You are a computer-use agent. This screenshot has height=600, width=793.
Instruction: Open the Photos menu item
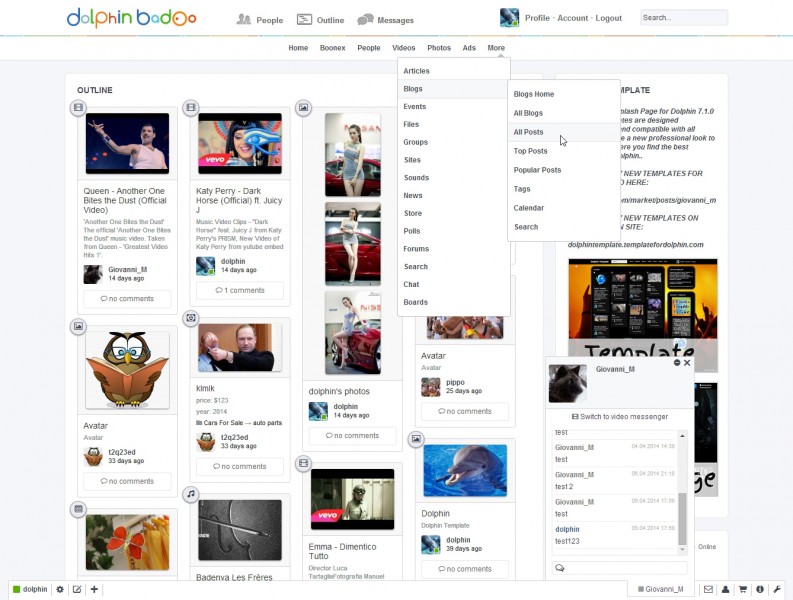click(439, 48)
